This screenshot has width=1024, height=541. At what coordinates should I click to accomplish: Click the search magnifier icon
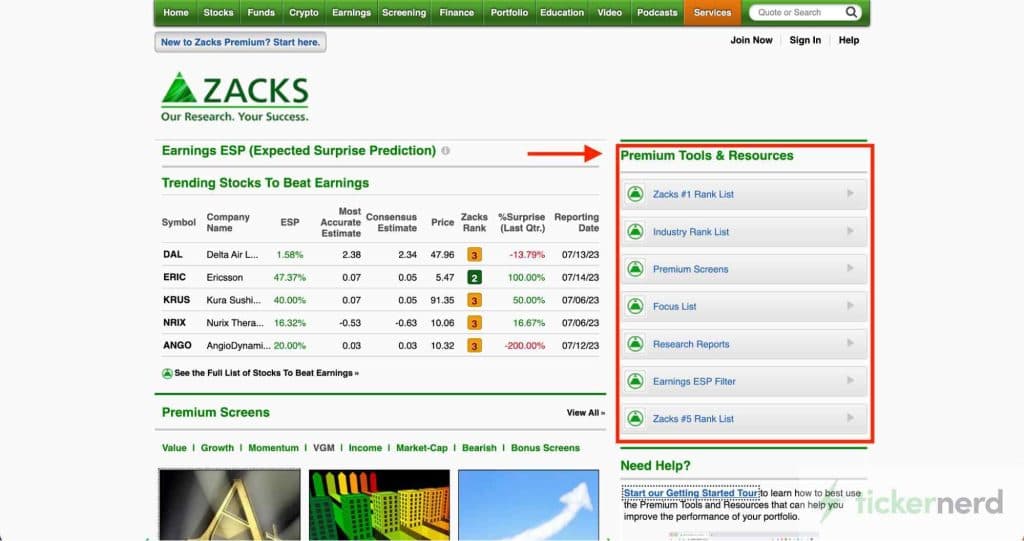coord(851,12)
